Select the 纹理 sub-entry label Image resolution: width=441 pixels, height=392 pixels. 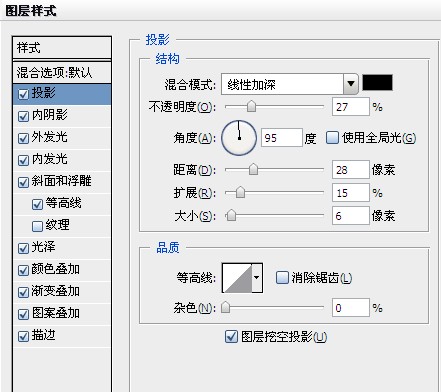coord(57,225)
